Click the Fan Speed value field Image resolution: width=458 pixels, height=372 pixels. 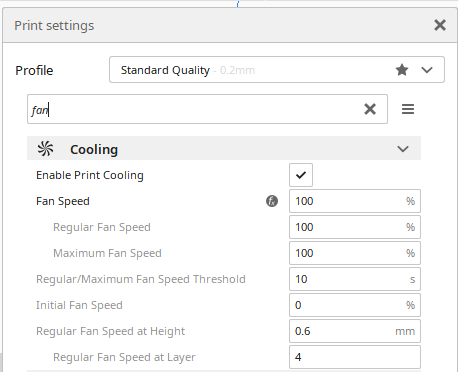click(x=355, y=201)
